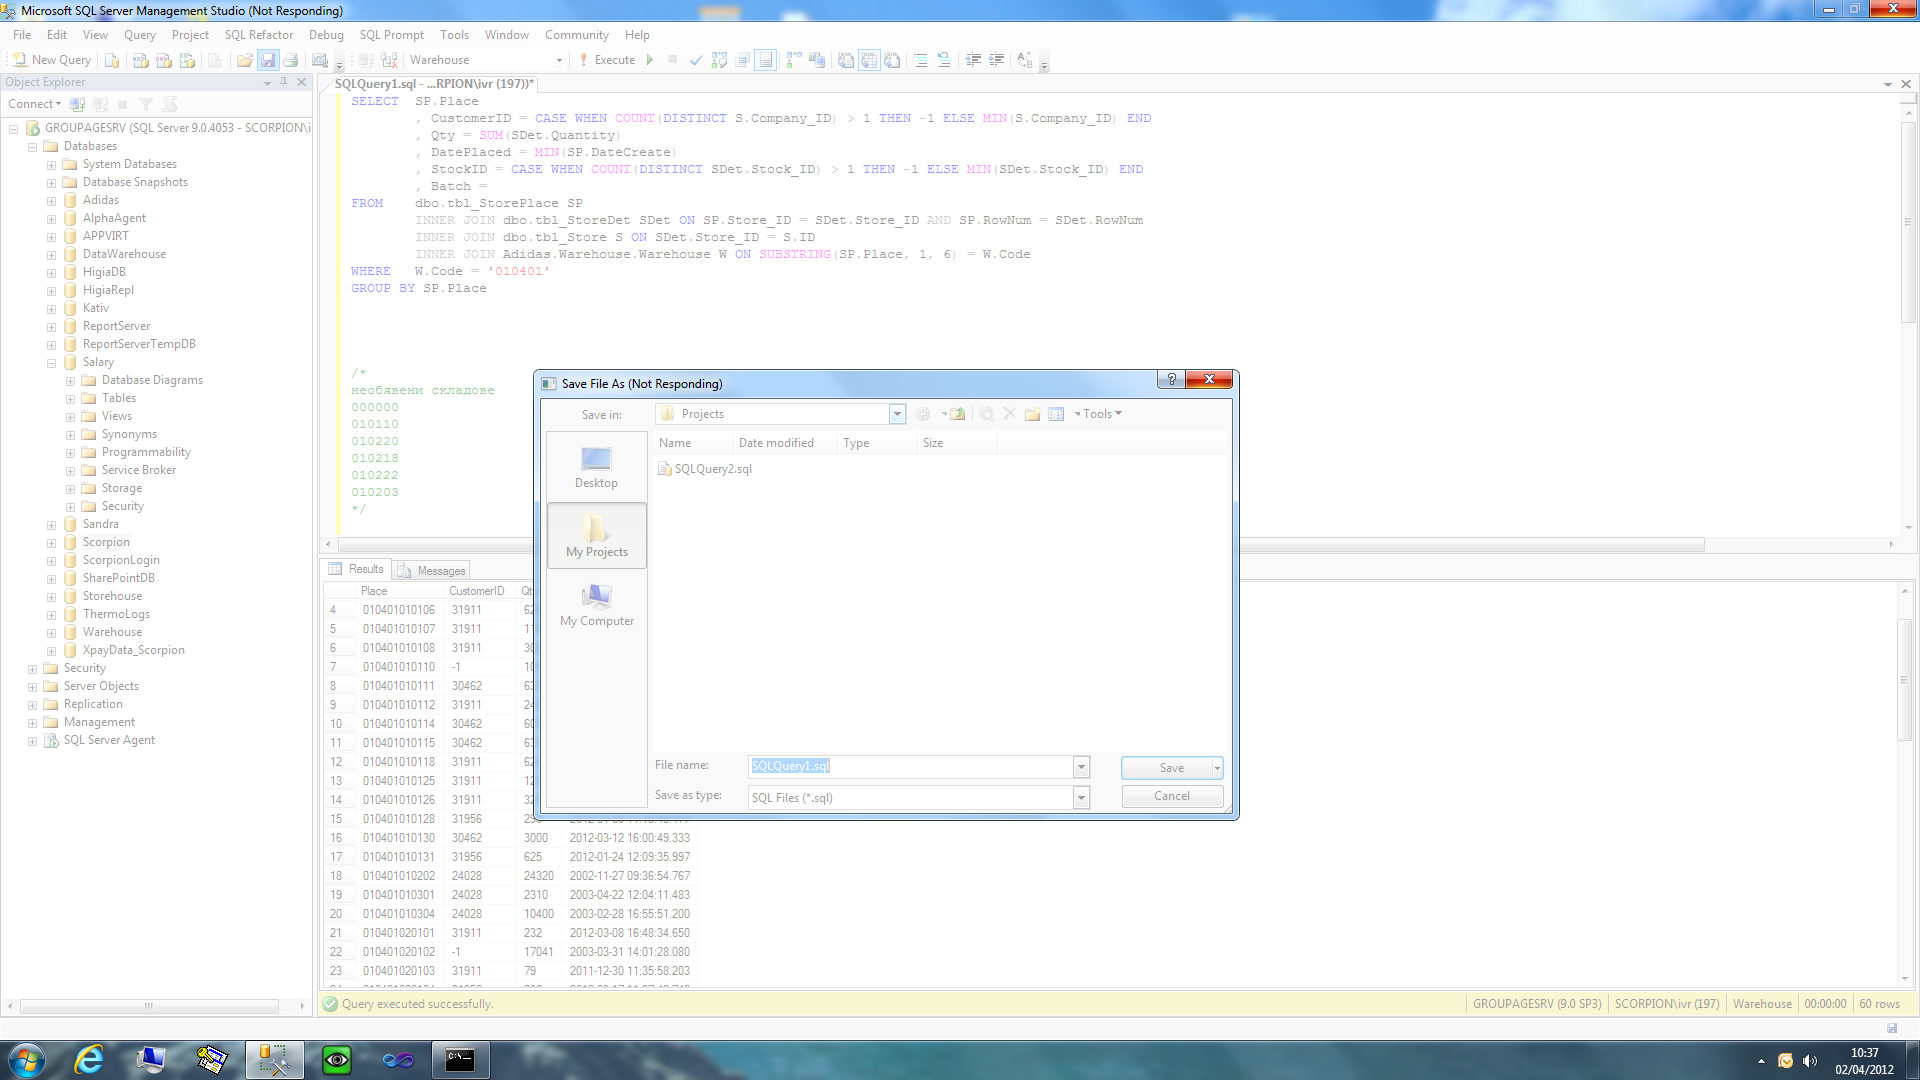Click the Cancel button in dialog
Image resolution: width=1920 pixels, height=1080 pixels.
(x=1172, y=796)
